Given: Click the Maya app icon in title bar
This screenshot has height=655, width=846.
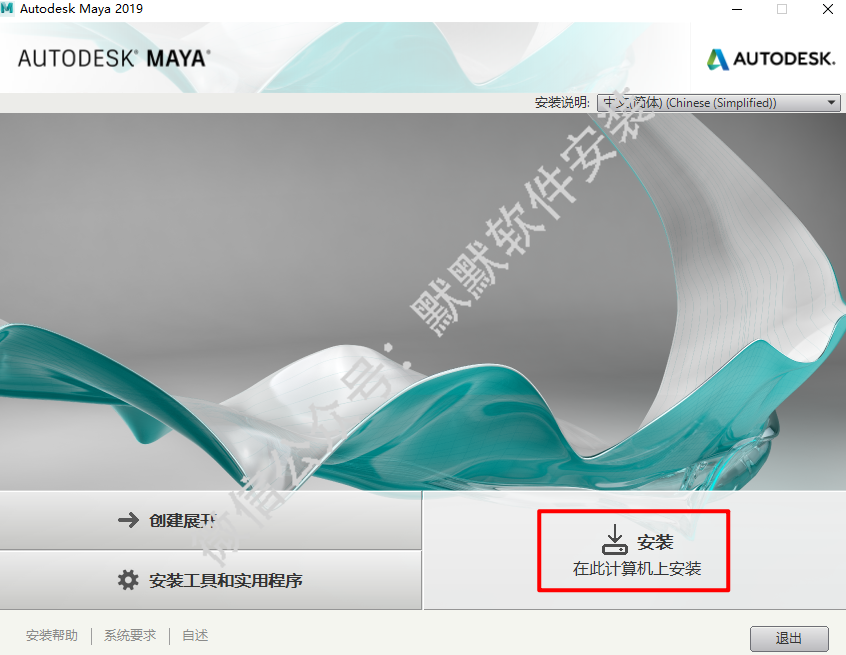Looking at the screenshot, I should [7, 9].
